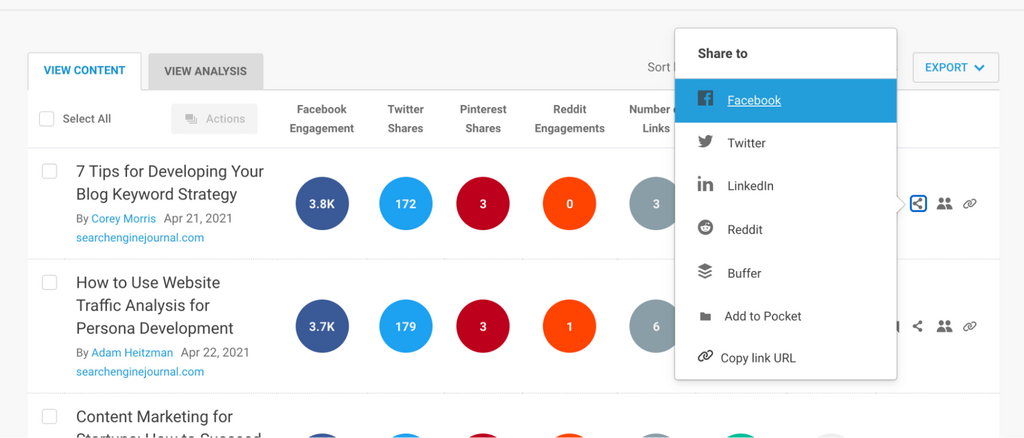Share to Facebook from the menu
1024x438 pixels.
click(754, 100)
